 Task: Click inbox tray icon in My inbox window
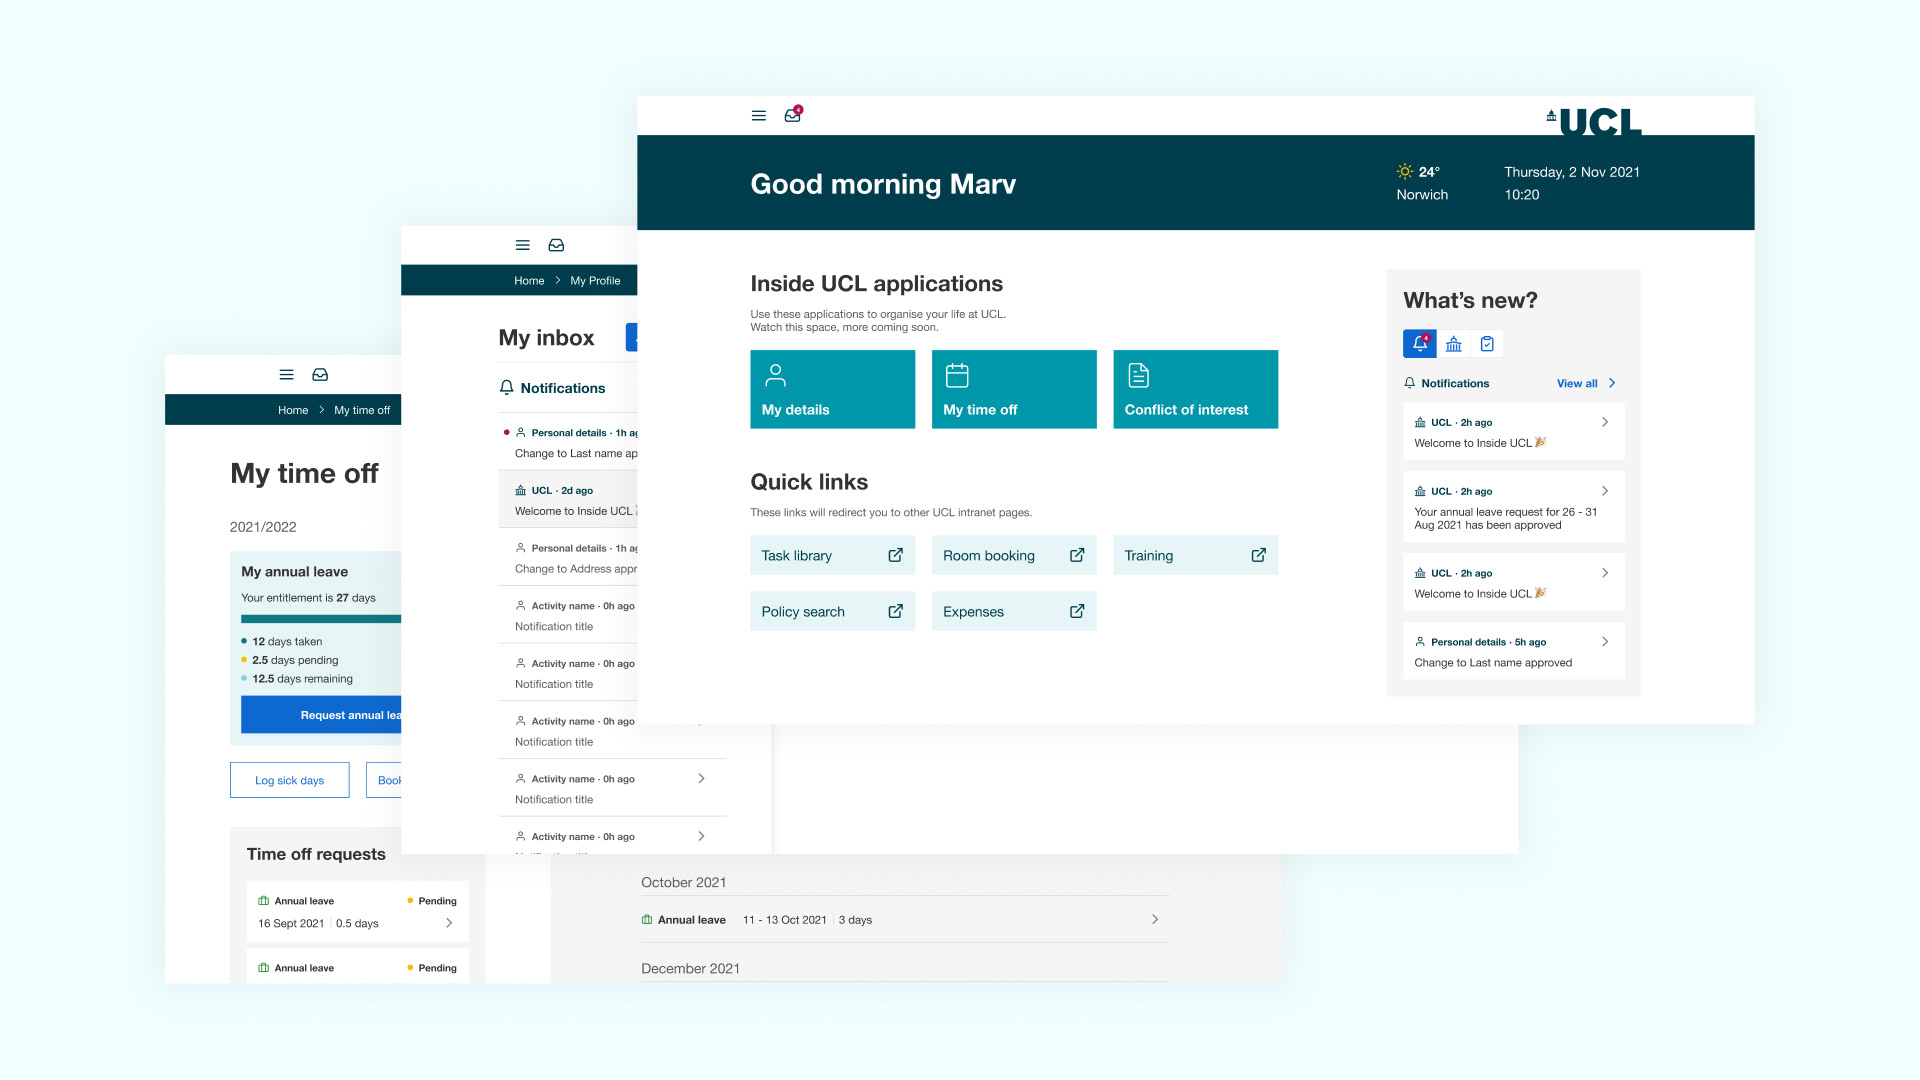pyautogui.click(x=556, y=245)
